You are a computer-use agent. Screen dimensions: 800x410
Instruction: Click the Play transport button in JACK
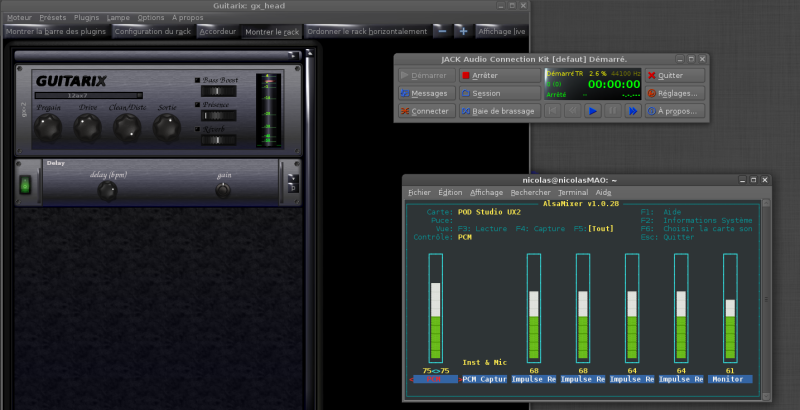pos(593,111)
